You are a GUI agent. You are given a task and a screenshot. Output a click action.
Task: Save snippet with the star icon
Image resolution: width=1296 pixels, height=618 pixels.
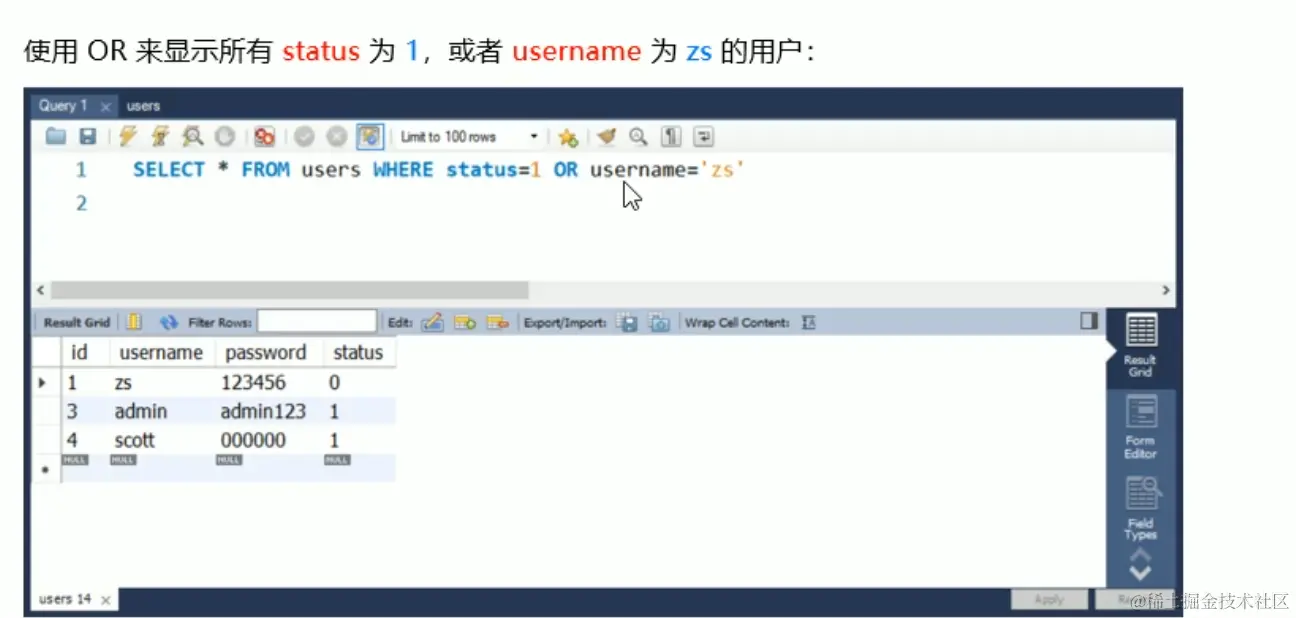click(568, 137)
